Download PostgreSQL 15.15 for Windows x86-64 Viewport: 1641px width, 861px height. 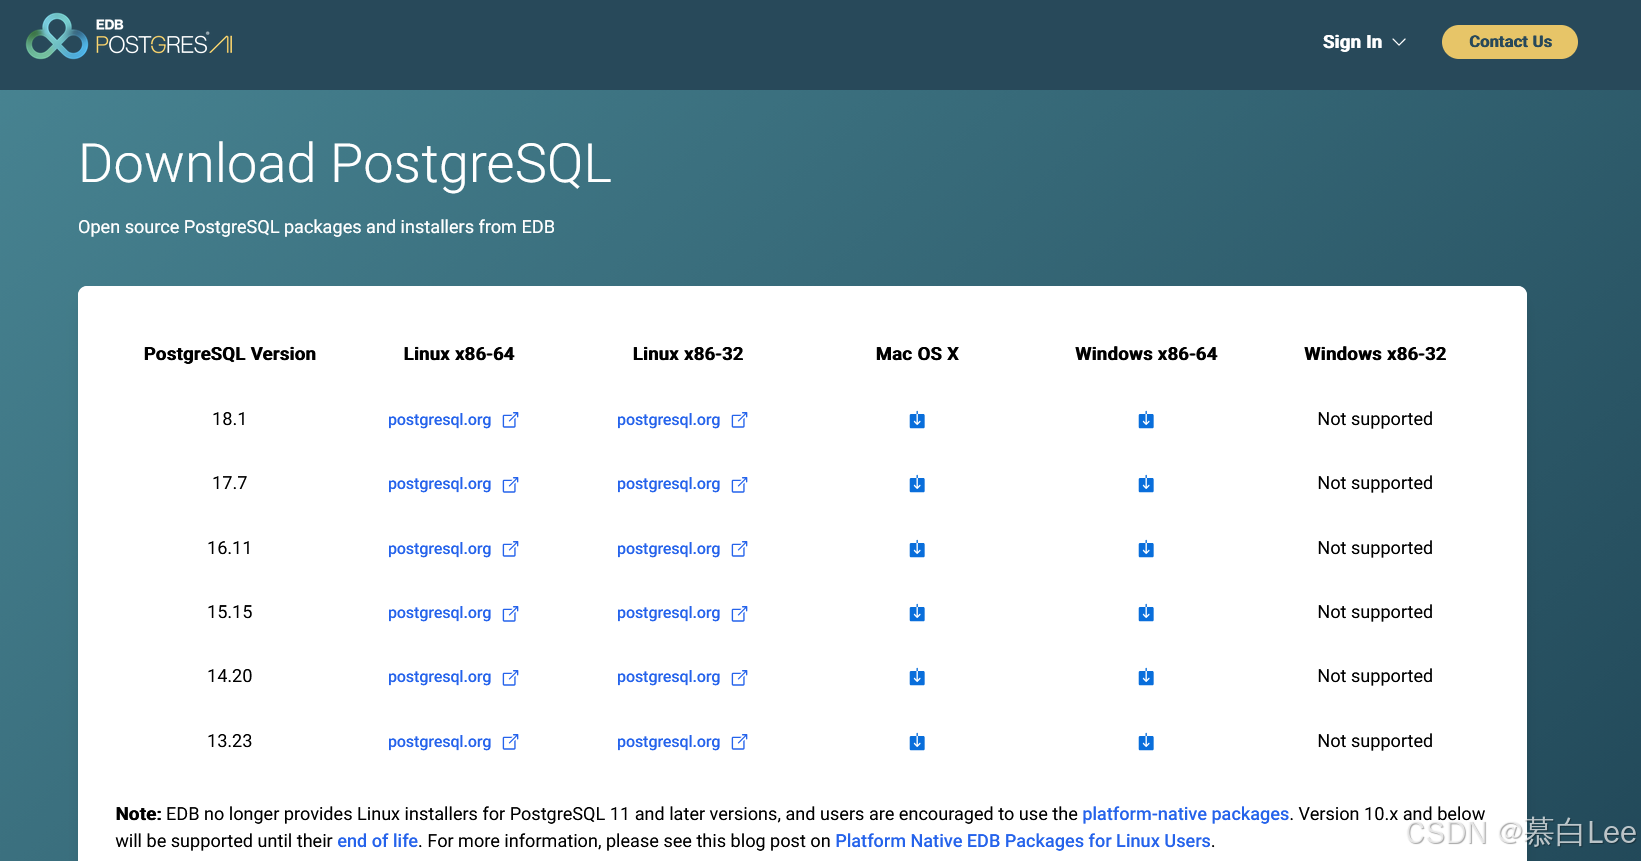(1146, 613)
